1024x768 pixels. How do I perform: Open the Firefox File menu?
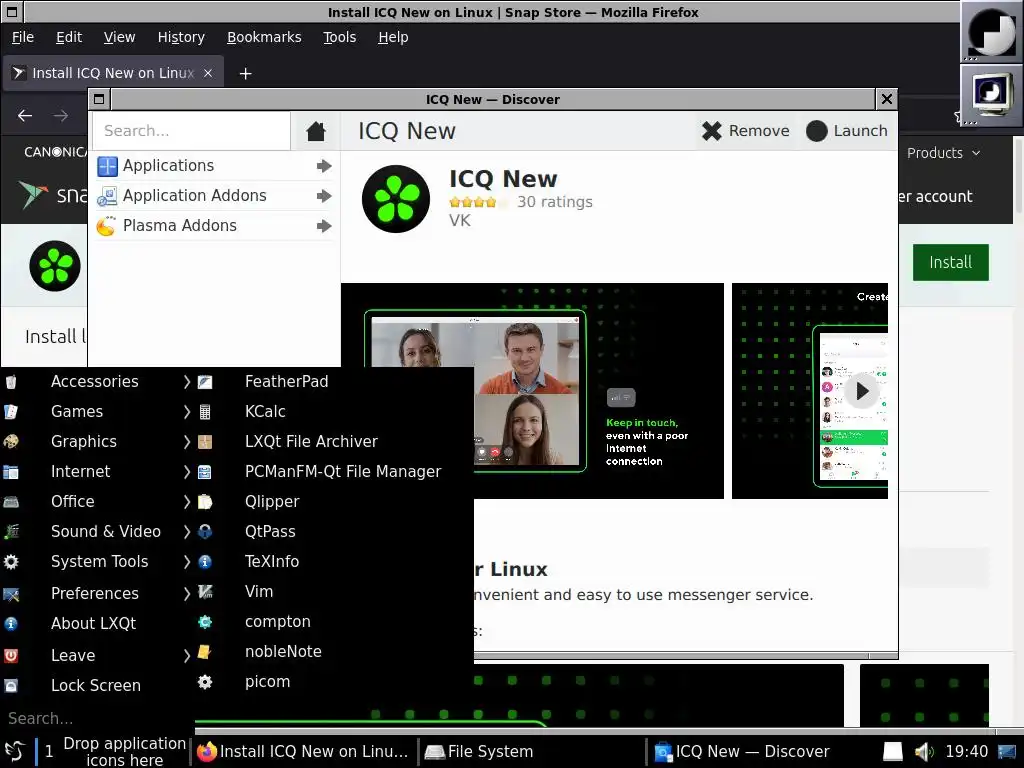coord(23,37)
